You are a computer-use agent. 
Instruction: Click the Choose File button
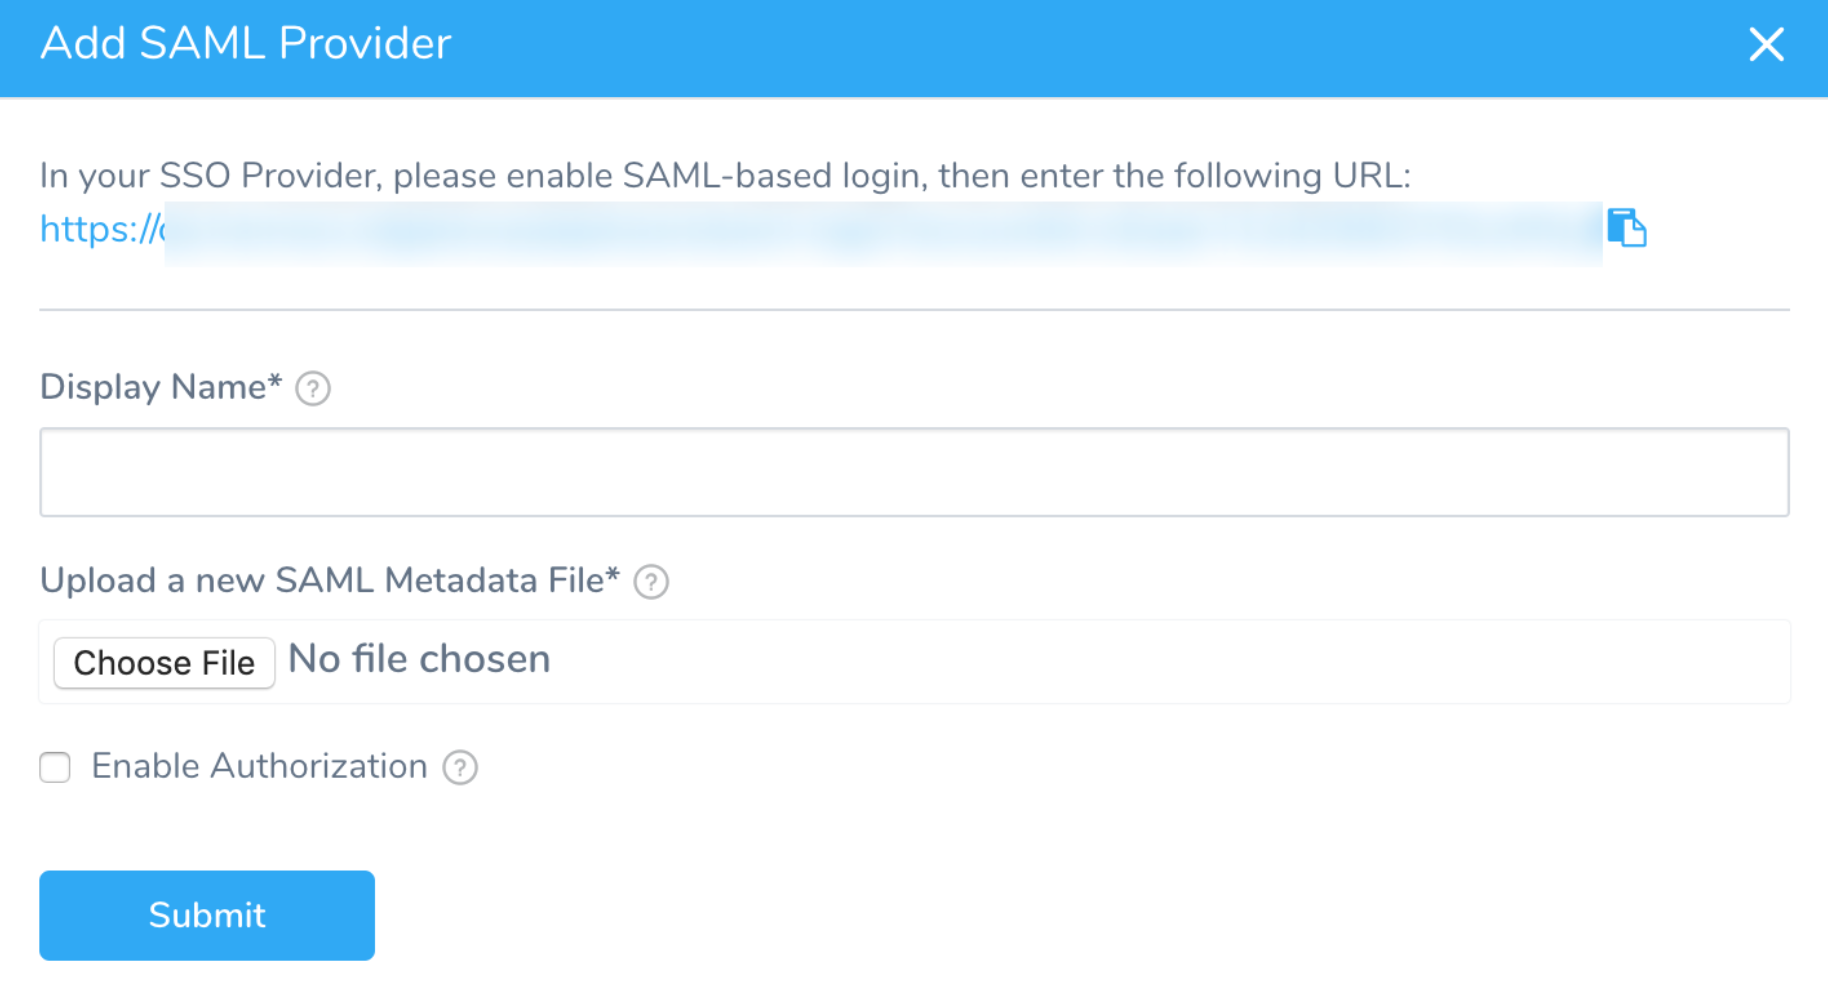164,662
